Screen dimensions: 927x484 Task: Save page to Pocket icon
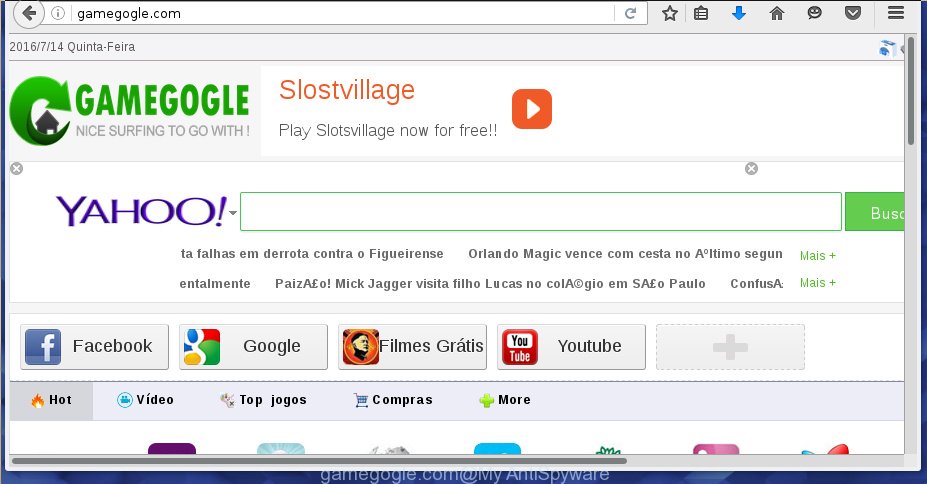click(853, 13)
